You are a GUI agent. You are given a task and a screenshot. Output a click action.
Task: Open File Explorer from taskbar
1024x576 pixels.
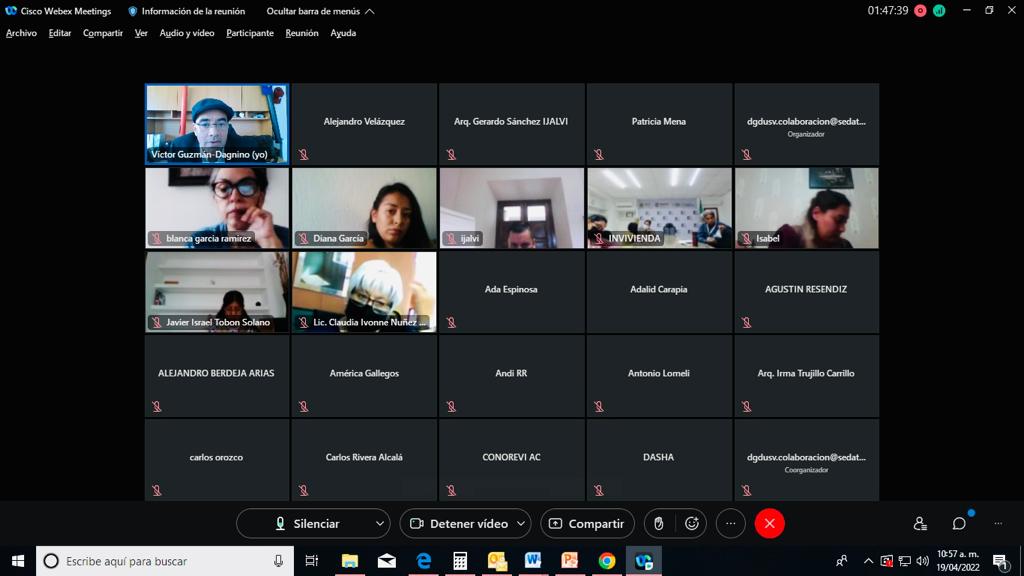(350, 561)
